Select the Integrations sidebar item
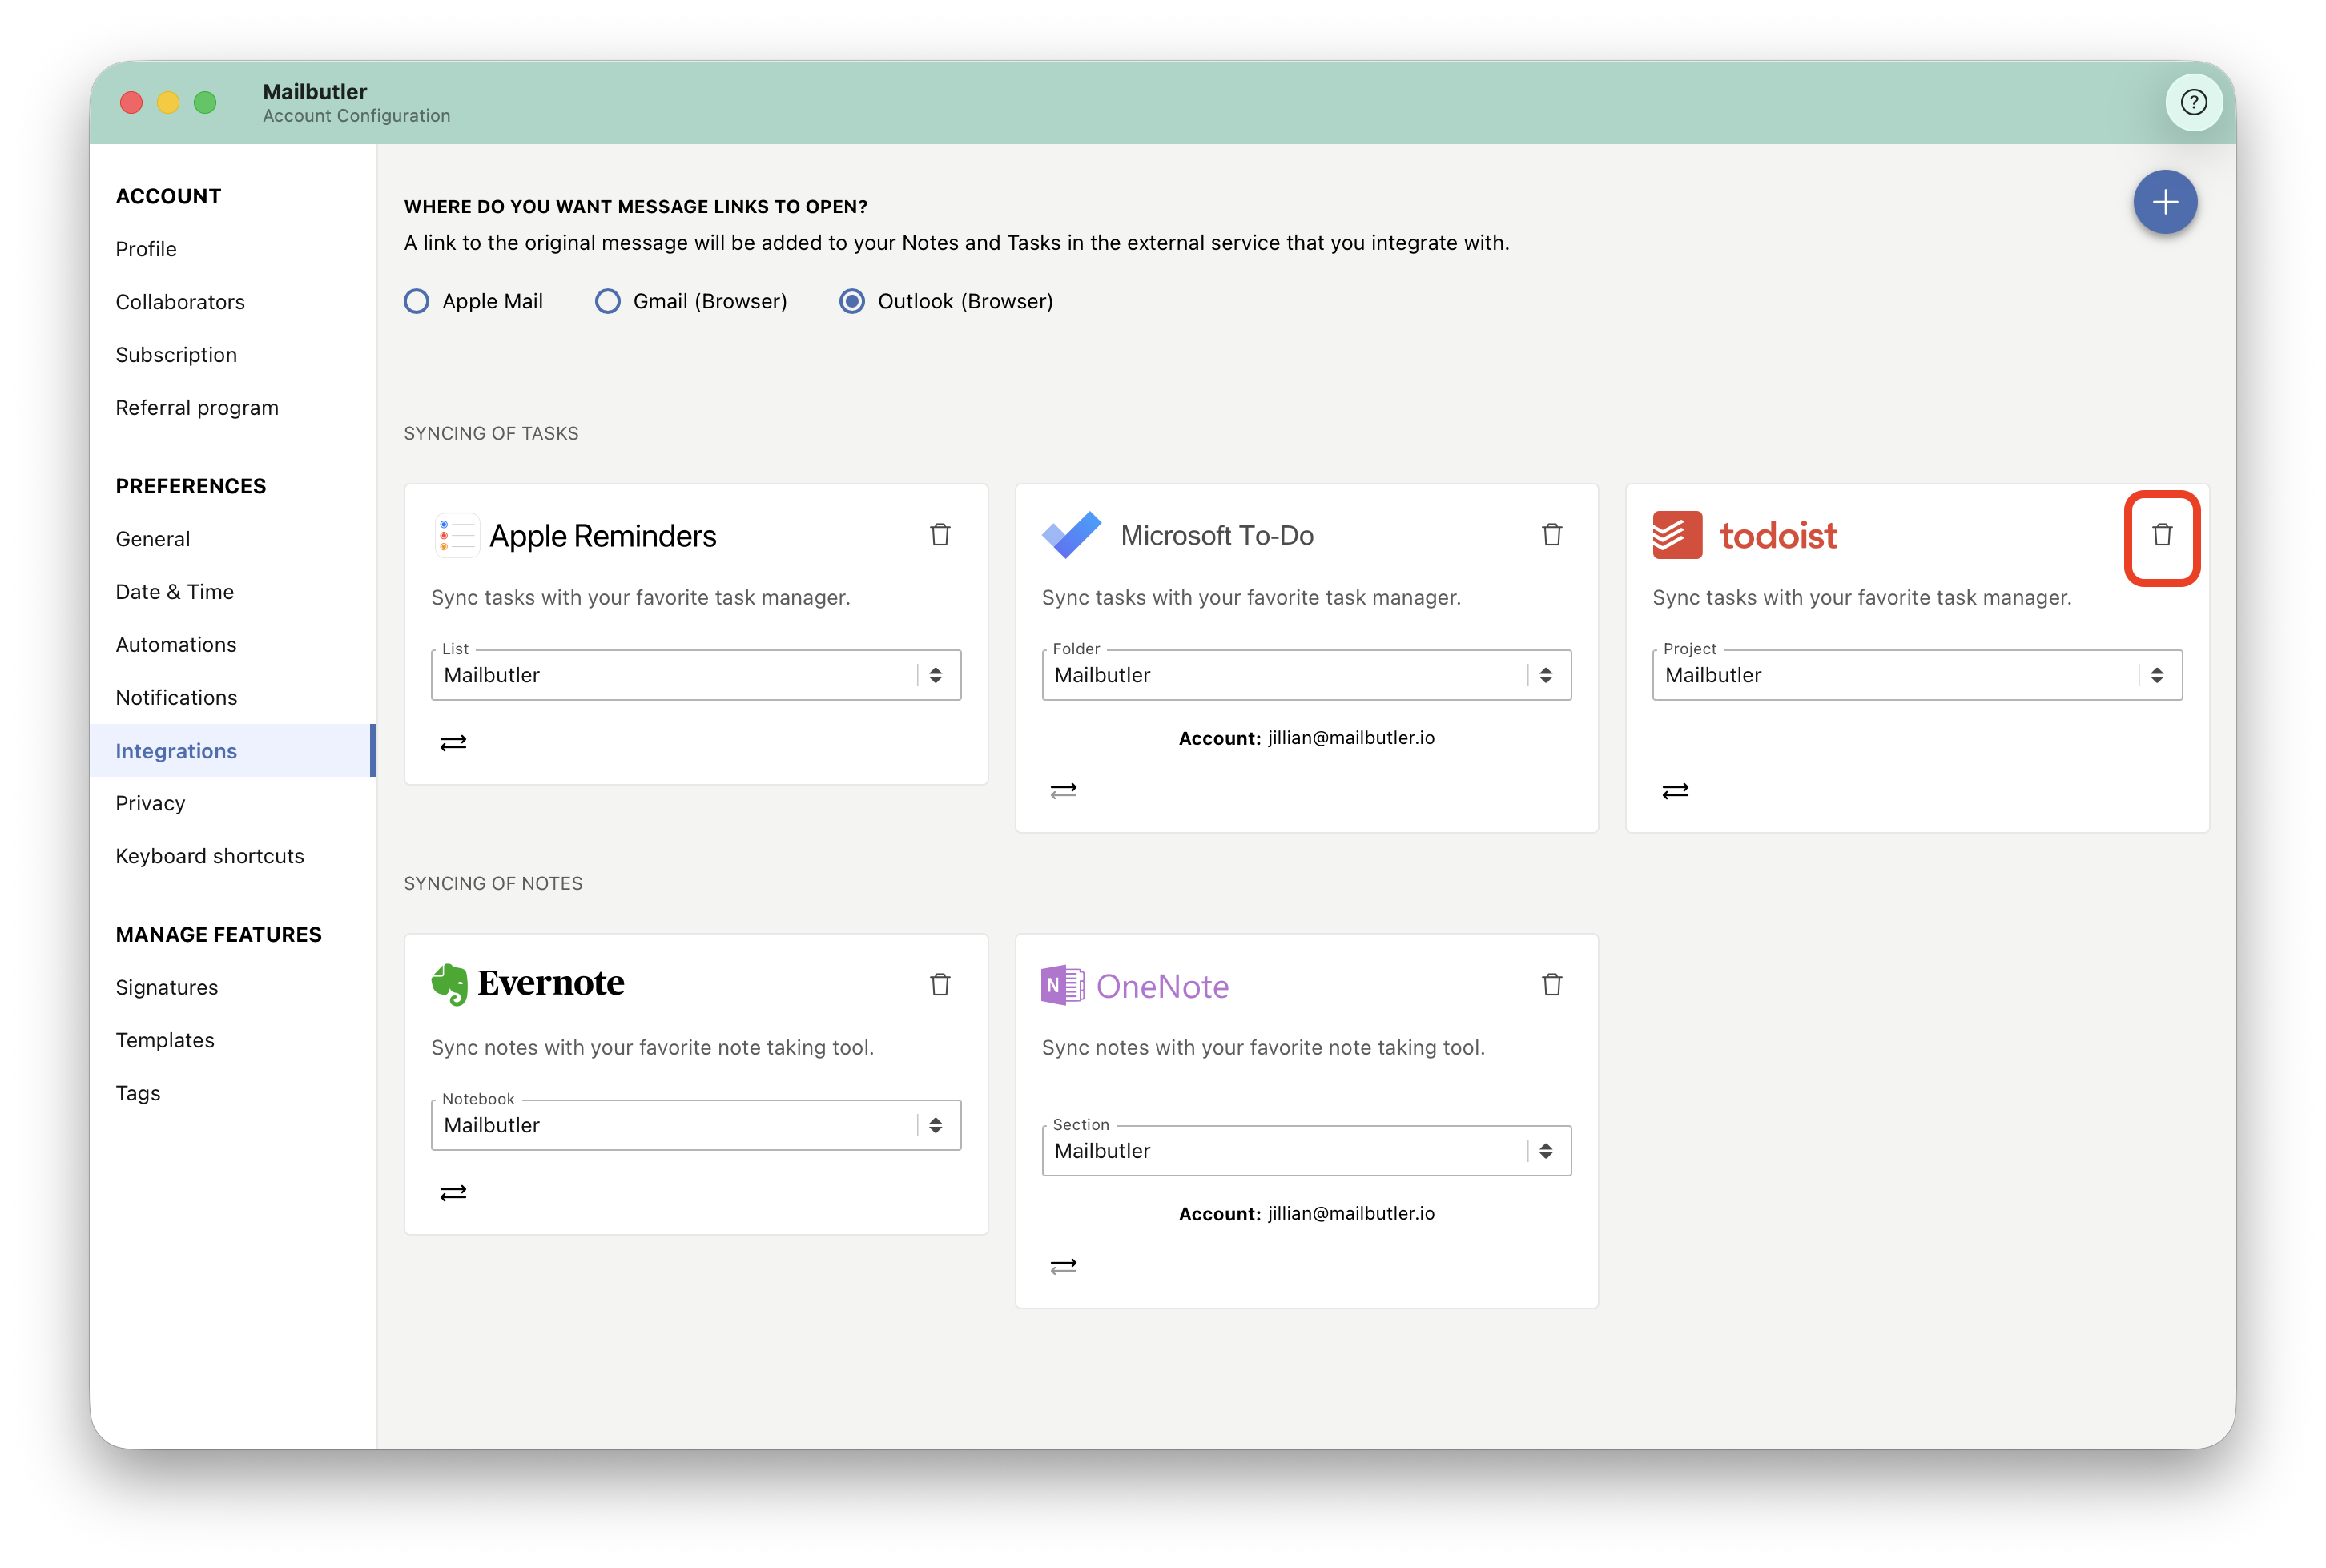Viewport: 2326px width, 1568px height. click(x=233, y=751)
